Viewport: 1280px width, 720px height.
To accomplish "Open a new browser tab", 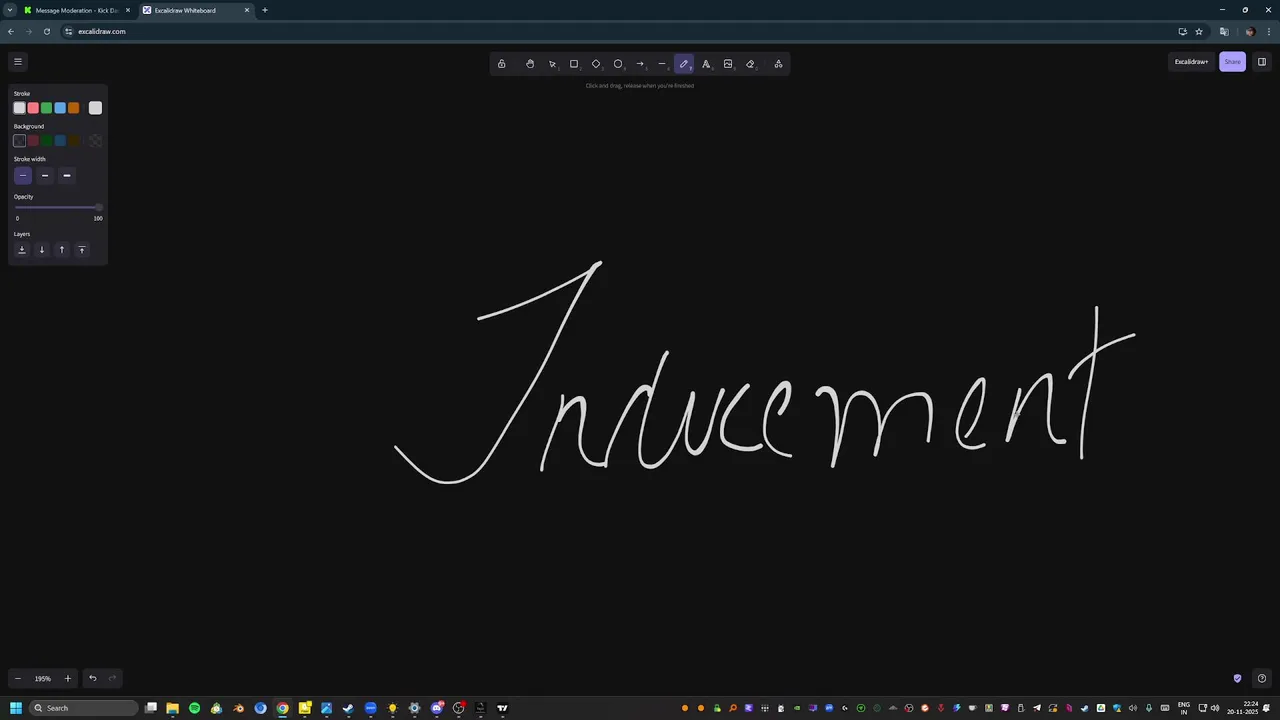I will pyautogui.click(x=265, y=10).
